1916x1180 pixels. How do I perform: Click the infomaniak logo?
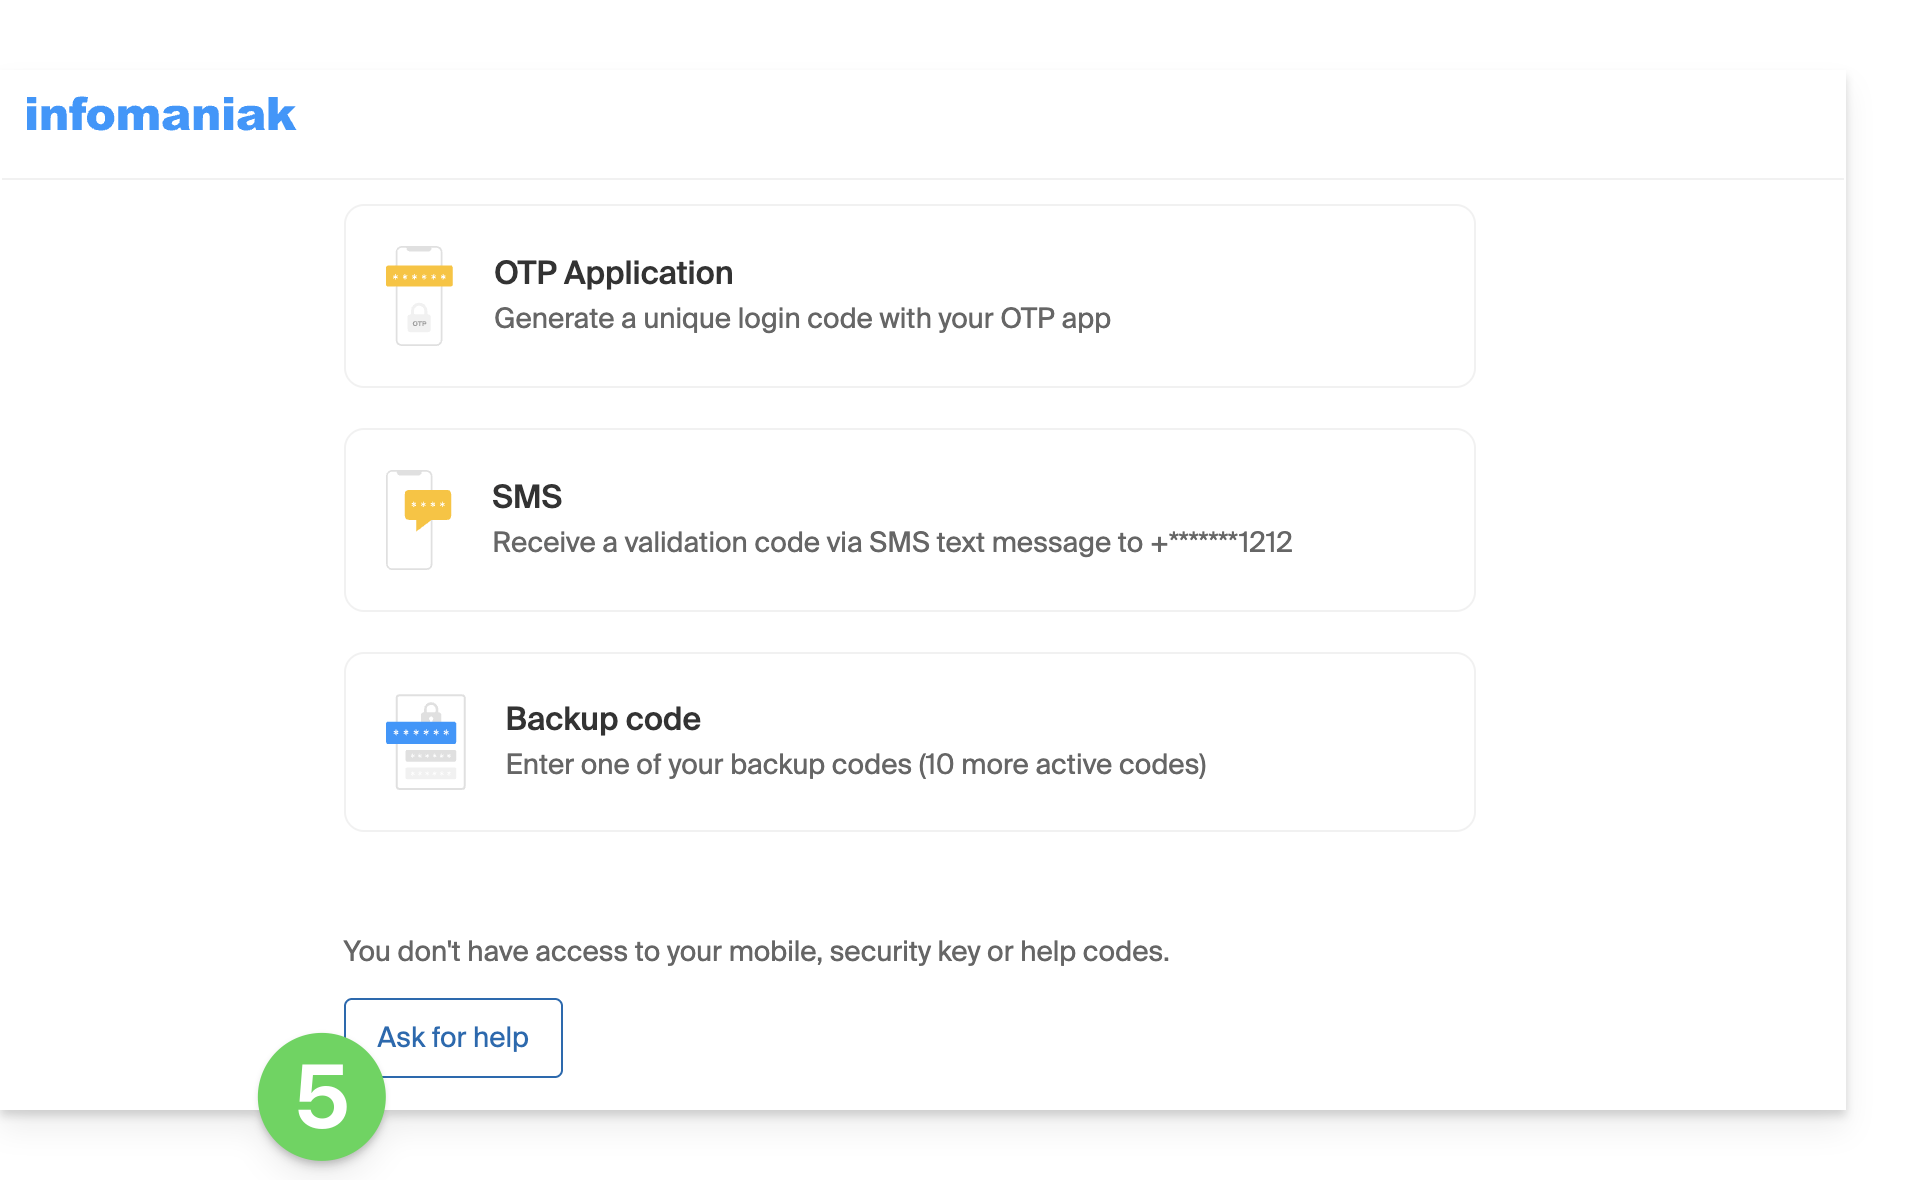160,114
